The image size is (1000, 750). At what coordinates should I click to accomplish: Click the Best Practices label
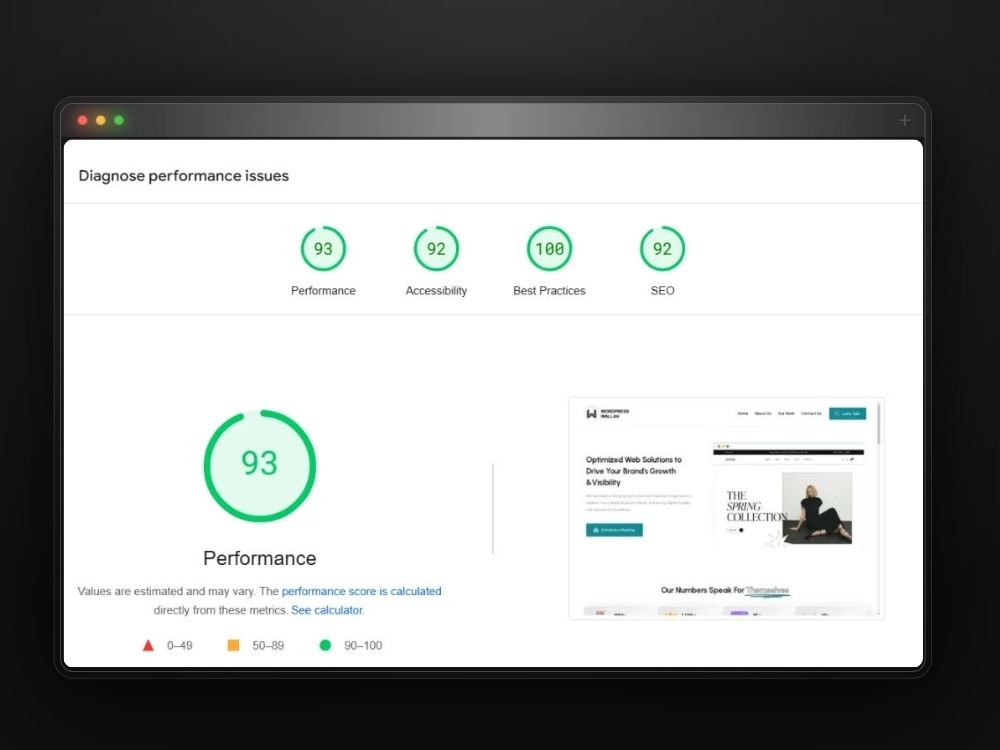(549, 291)
